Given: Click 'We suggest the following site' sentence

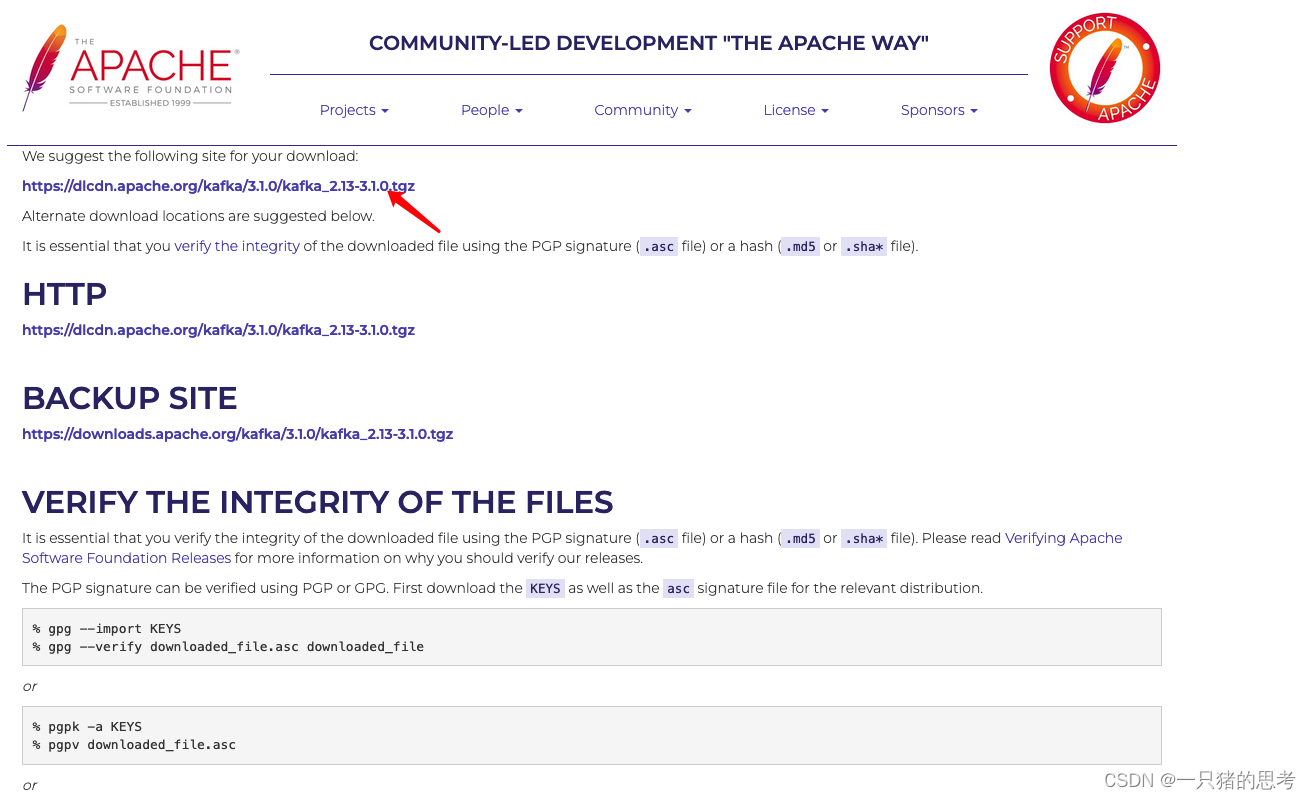Looking at the screenshot, I should tap(190, 156).
